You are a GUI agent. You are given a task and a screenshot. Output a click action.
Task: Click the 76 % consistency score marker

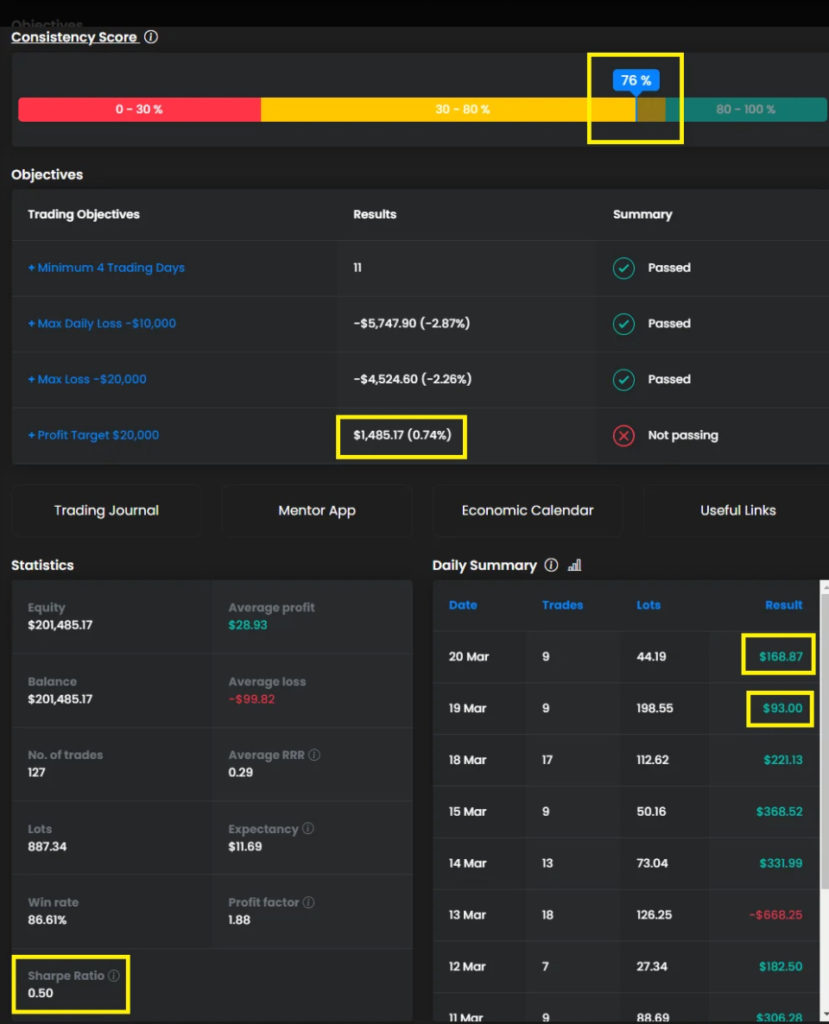(636, 80)
